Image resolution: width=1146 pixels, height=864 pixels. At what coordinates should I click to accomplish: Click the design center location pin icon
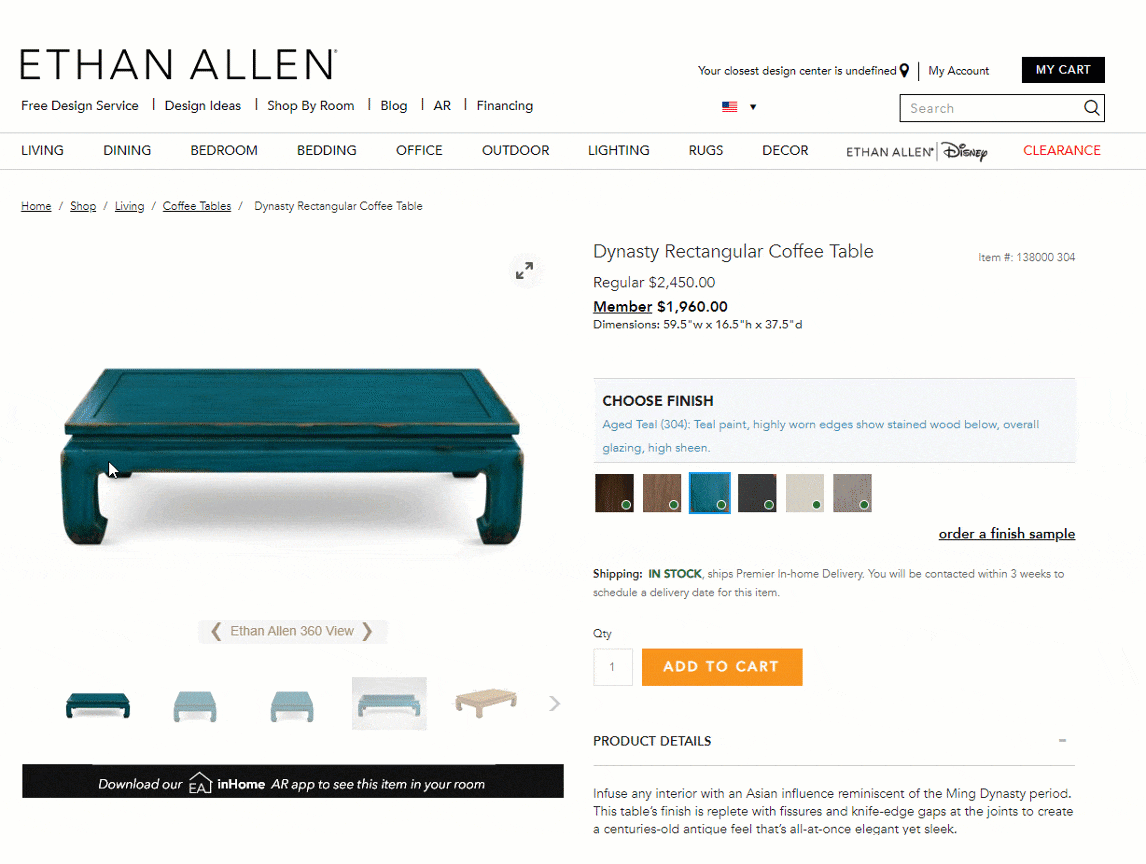[904, 71]
